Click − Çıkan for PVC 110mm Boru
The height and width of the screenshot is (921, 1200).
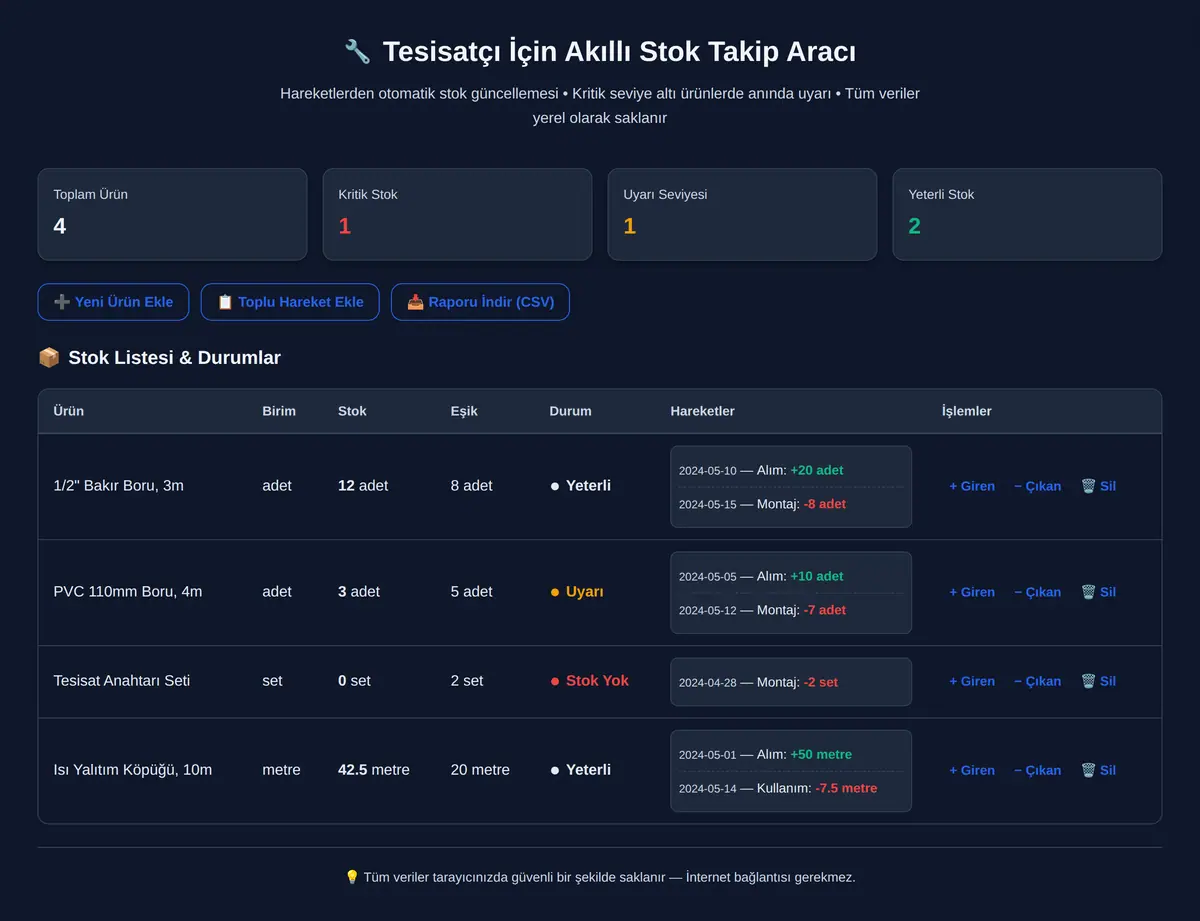tap(1037, 592)
